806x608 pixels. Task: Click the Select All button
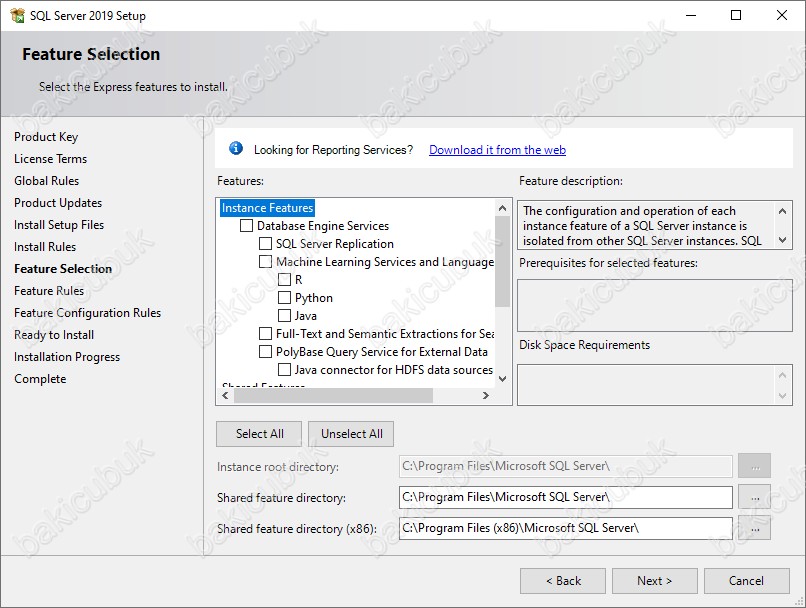(x=259, y=434)
